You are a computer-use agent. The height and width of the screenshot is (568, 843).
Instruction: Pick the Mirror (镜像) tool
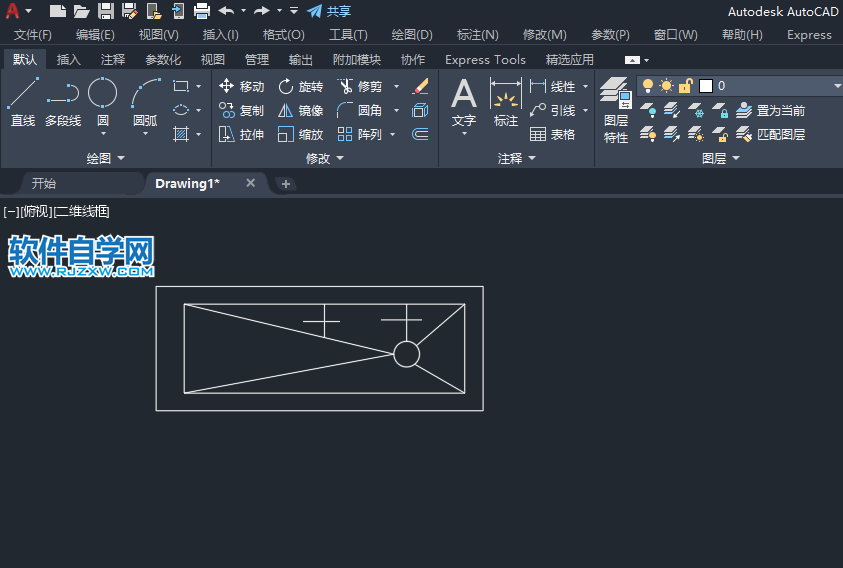coord(300,110)
